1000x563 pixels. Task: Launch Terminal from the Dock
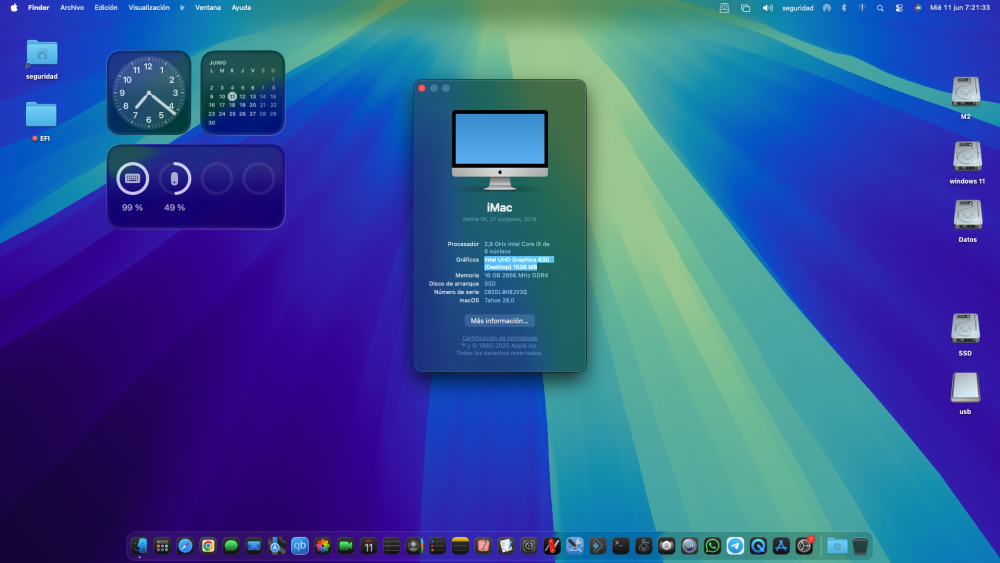tap(621, 546)
